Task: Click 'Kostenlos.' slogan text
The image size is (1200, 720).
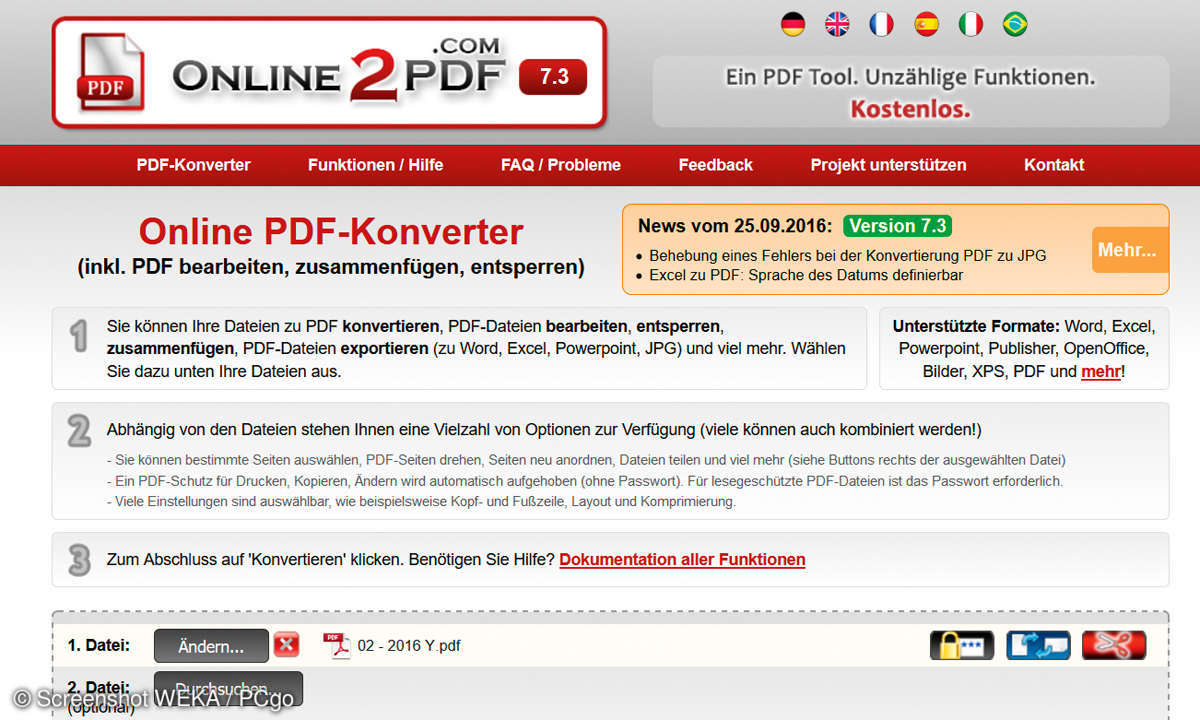Action: [x=910, y=108]
